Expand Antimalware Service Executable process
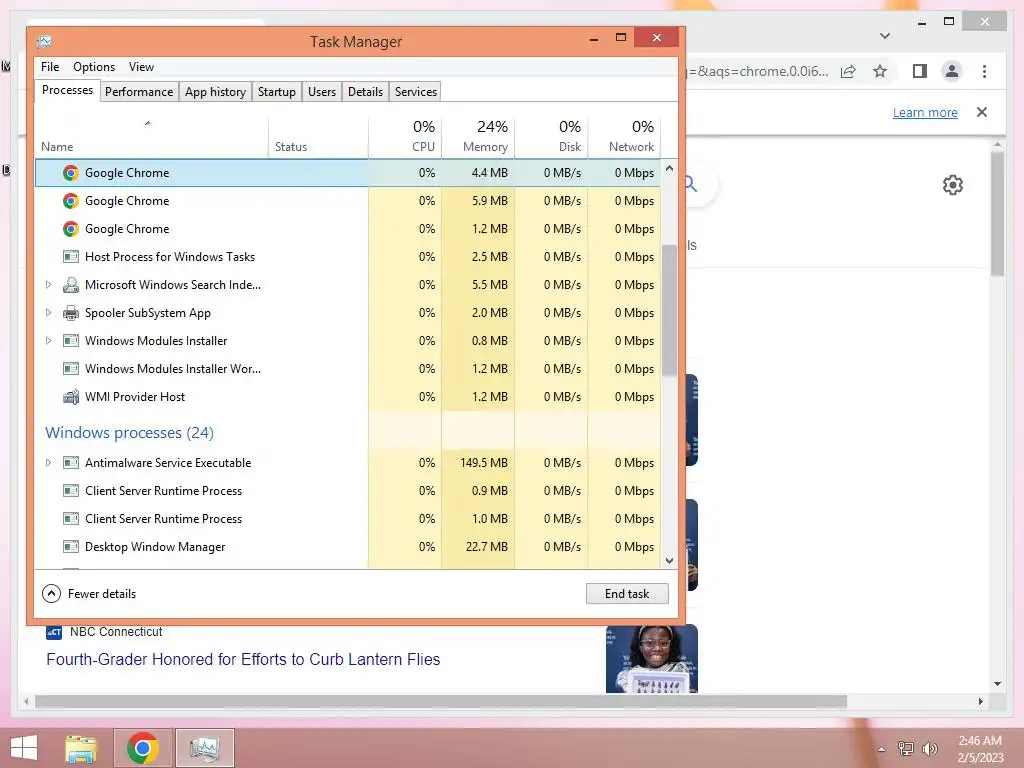The height and width of the screenshot is (768, 1024). (48, 463)
